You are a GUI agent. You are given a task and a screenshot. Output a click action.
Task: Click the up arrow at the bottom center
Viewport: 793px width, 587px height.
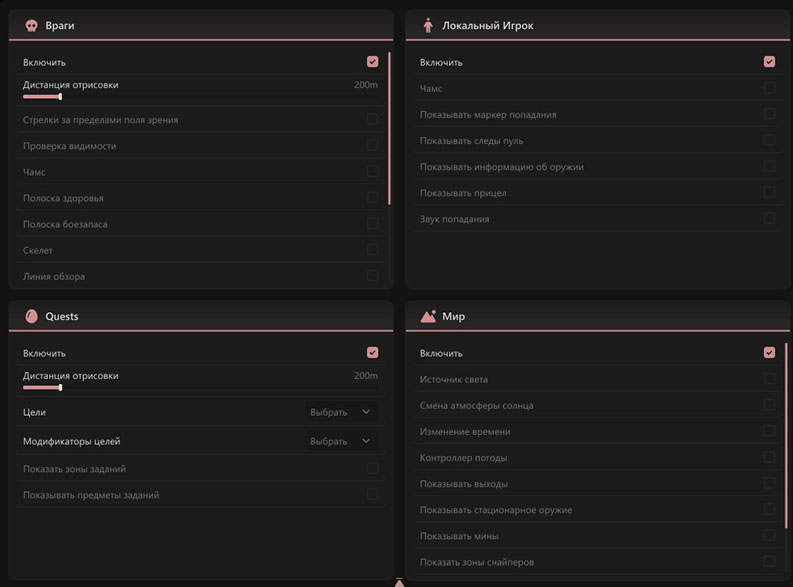[399, 582]
